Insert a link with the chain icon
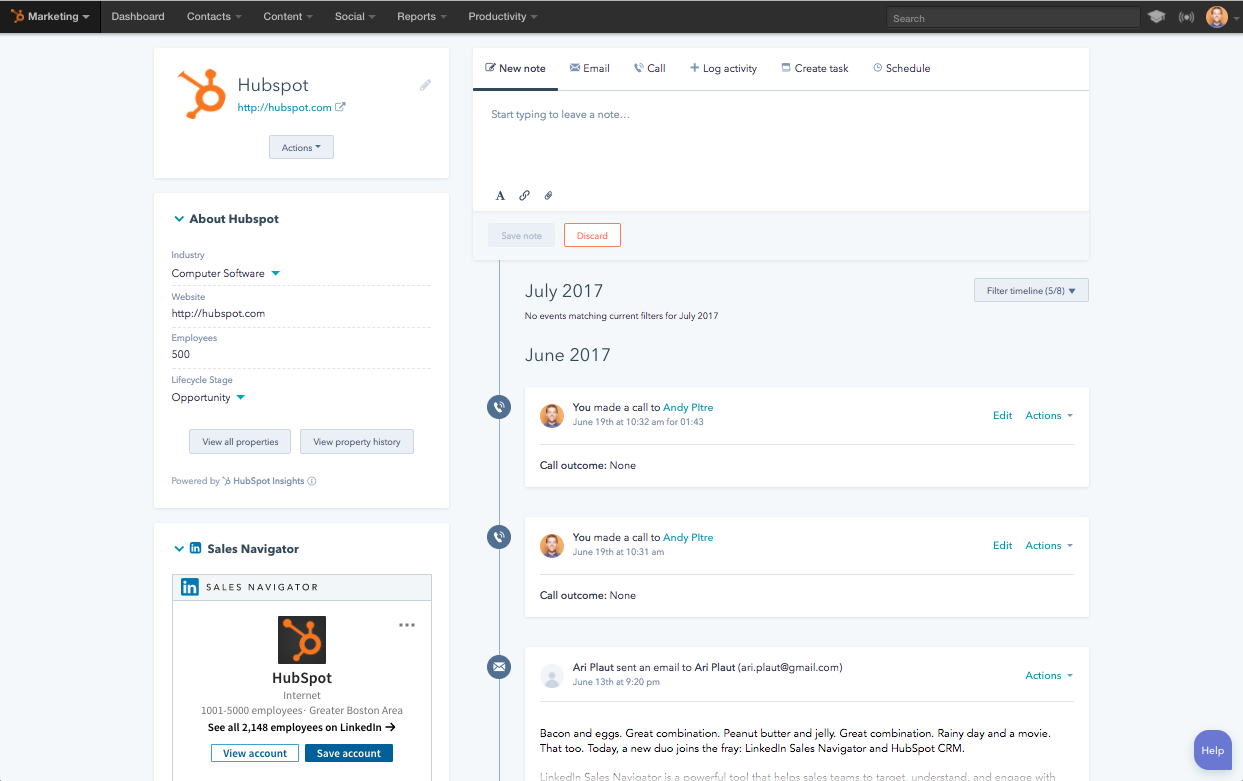This screenshot has height=781, width=1243. pos(524,196)
